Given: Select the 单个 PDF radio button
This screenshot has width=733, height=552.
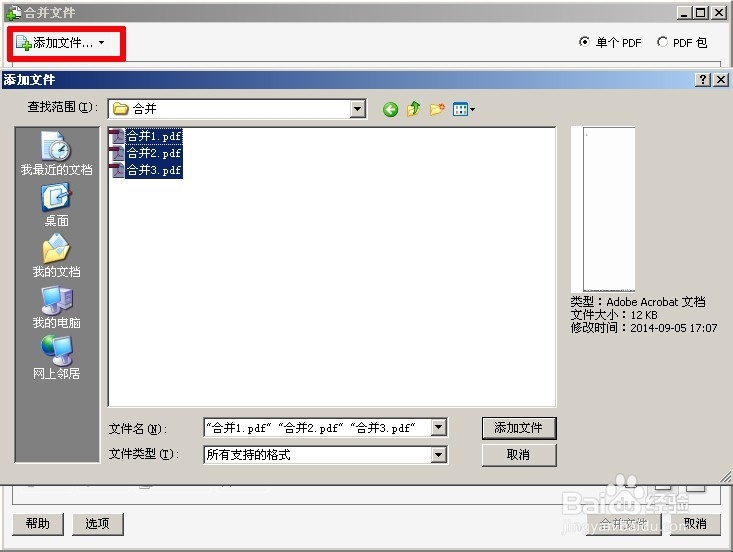Looking at the screenshot, I should tap(584, 42).
